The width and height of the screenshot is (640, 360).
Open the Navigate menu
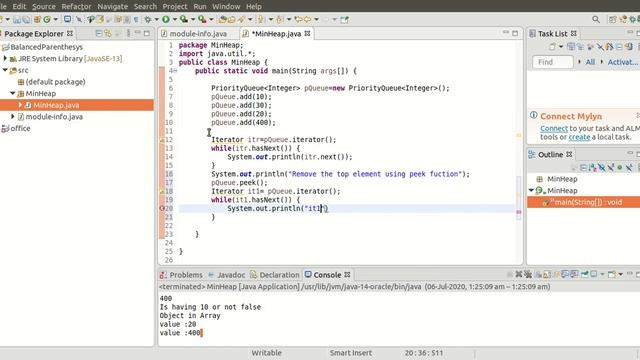[112, 7]
